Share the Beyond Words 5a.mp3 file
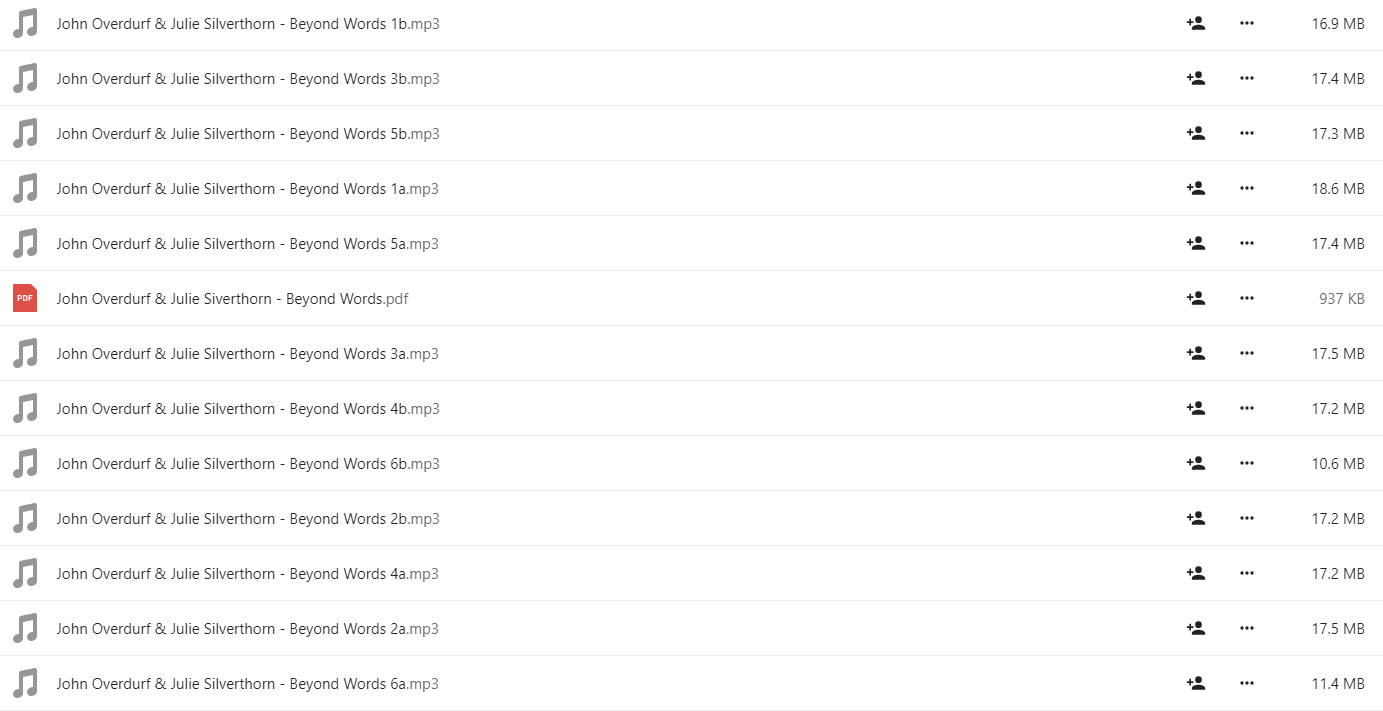 coord(1195,243)
